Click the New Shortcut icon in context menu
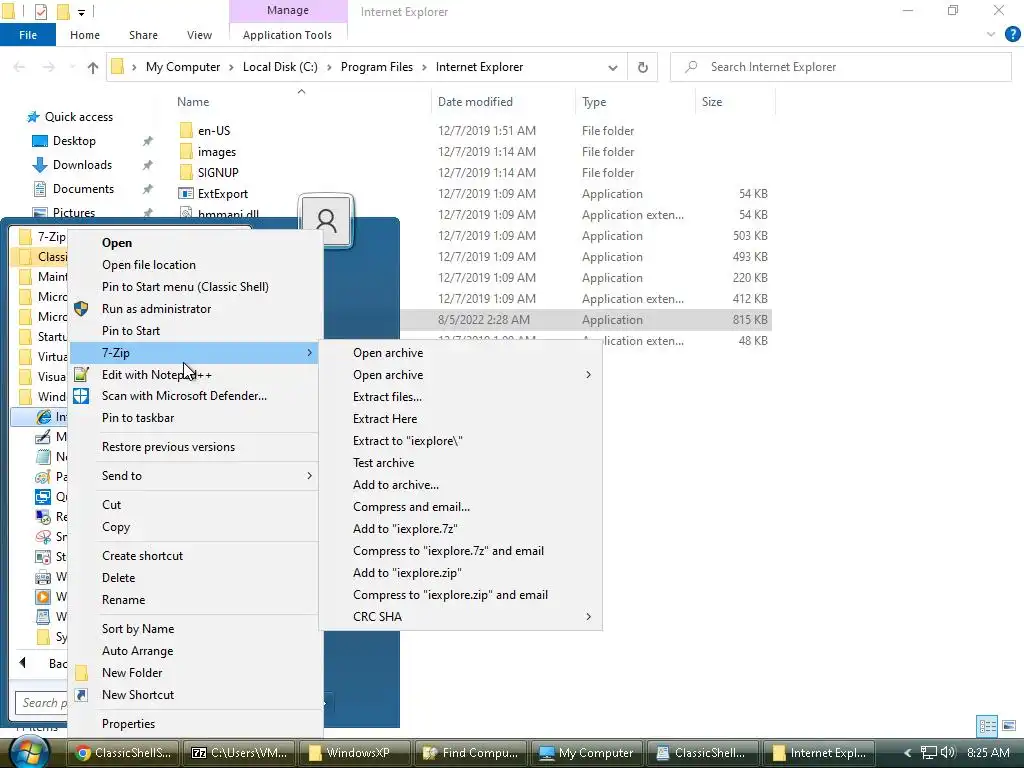The width and height of the screenshot is (1024, 768). 81,695
